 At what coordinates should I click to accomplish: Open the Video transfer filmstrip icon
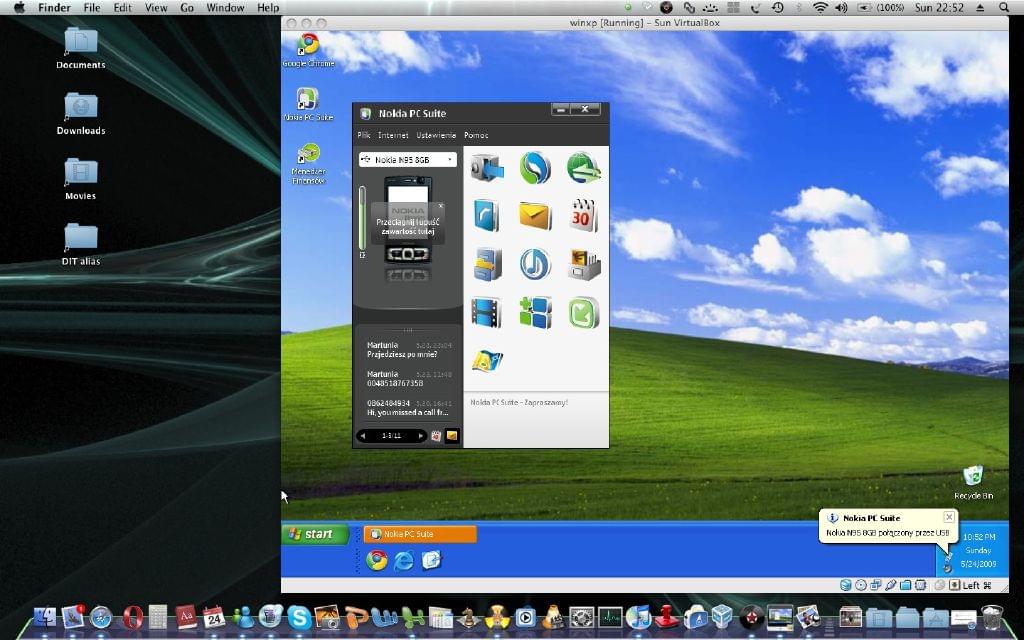click(487, 312)
